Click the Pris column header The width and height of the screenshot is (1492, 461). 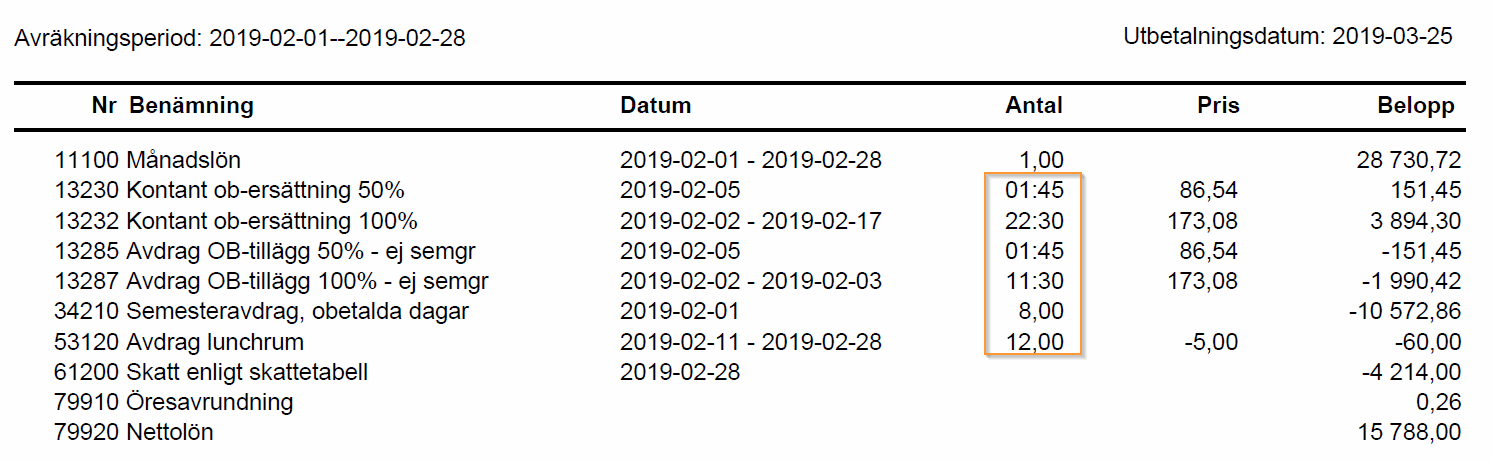(x=1217, y=105)
